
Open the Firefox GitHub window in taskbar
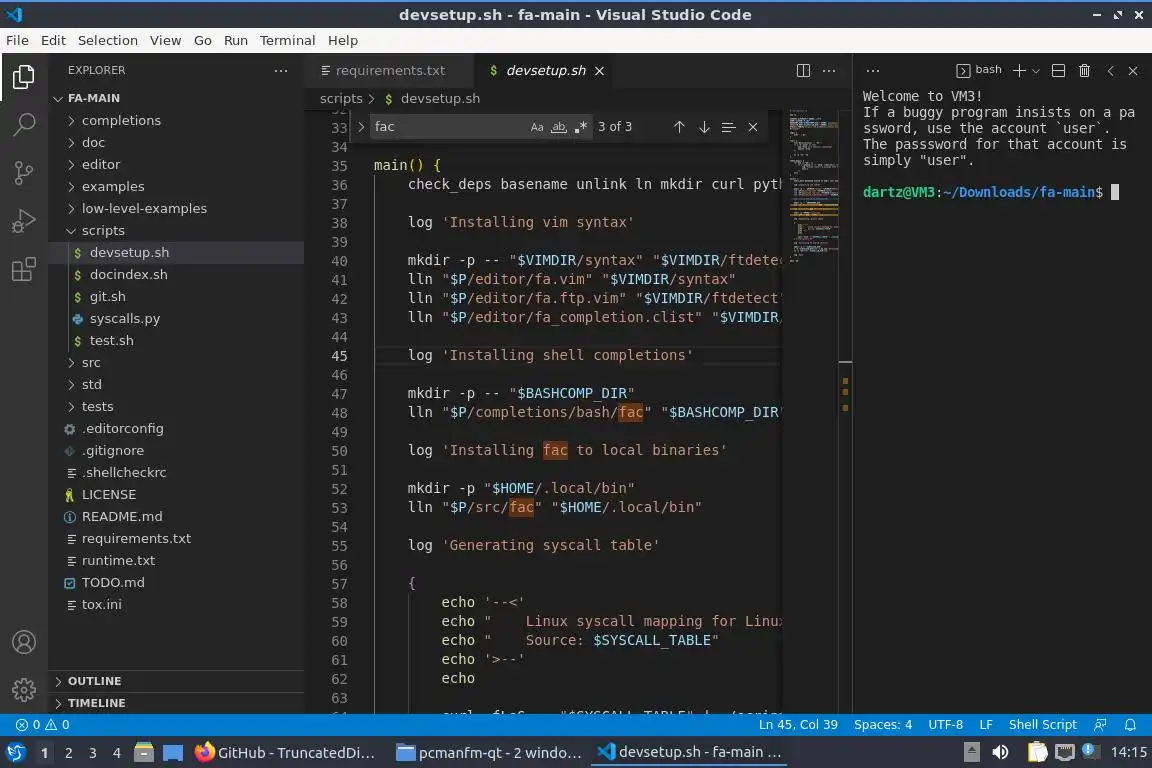point(286,752)
